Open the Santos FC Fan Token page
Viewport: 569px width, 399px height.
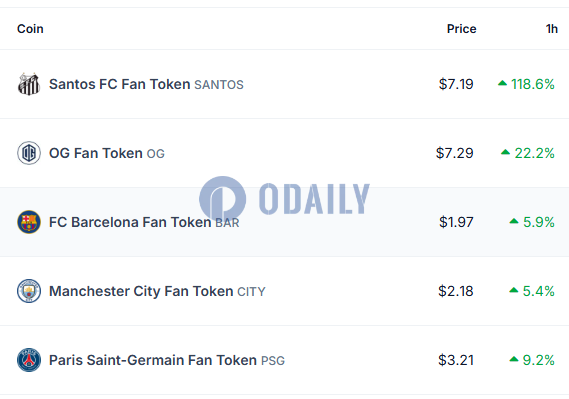(x=120, y=84)
